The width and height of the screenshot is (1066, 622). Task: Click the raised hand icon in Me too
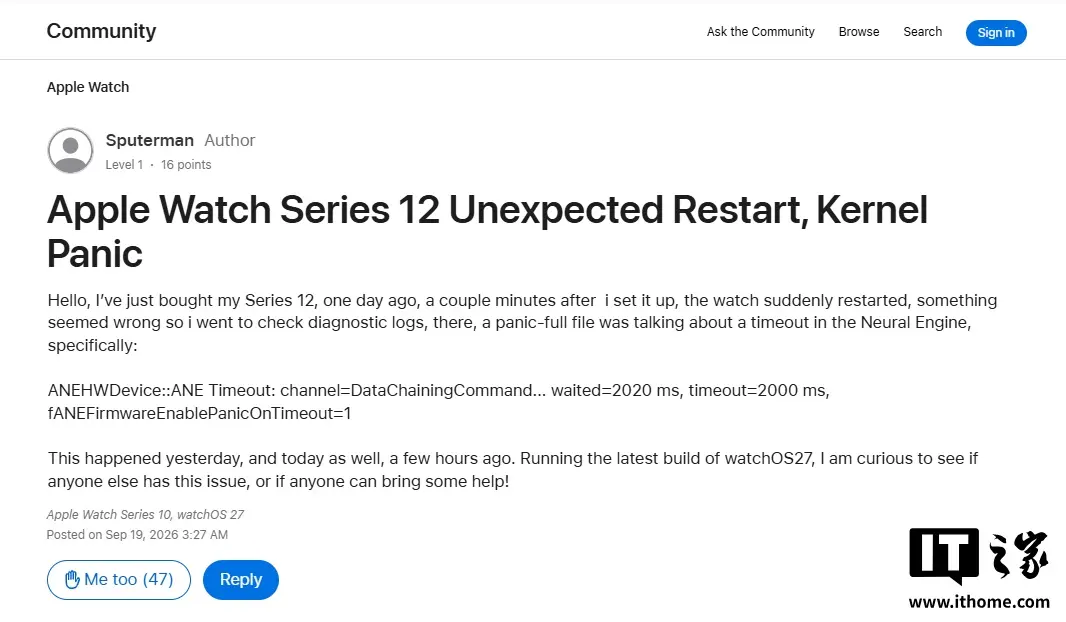[x=72, y=579]
